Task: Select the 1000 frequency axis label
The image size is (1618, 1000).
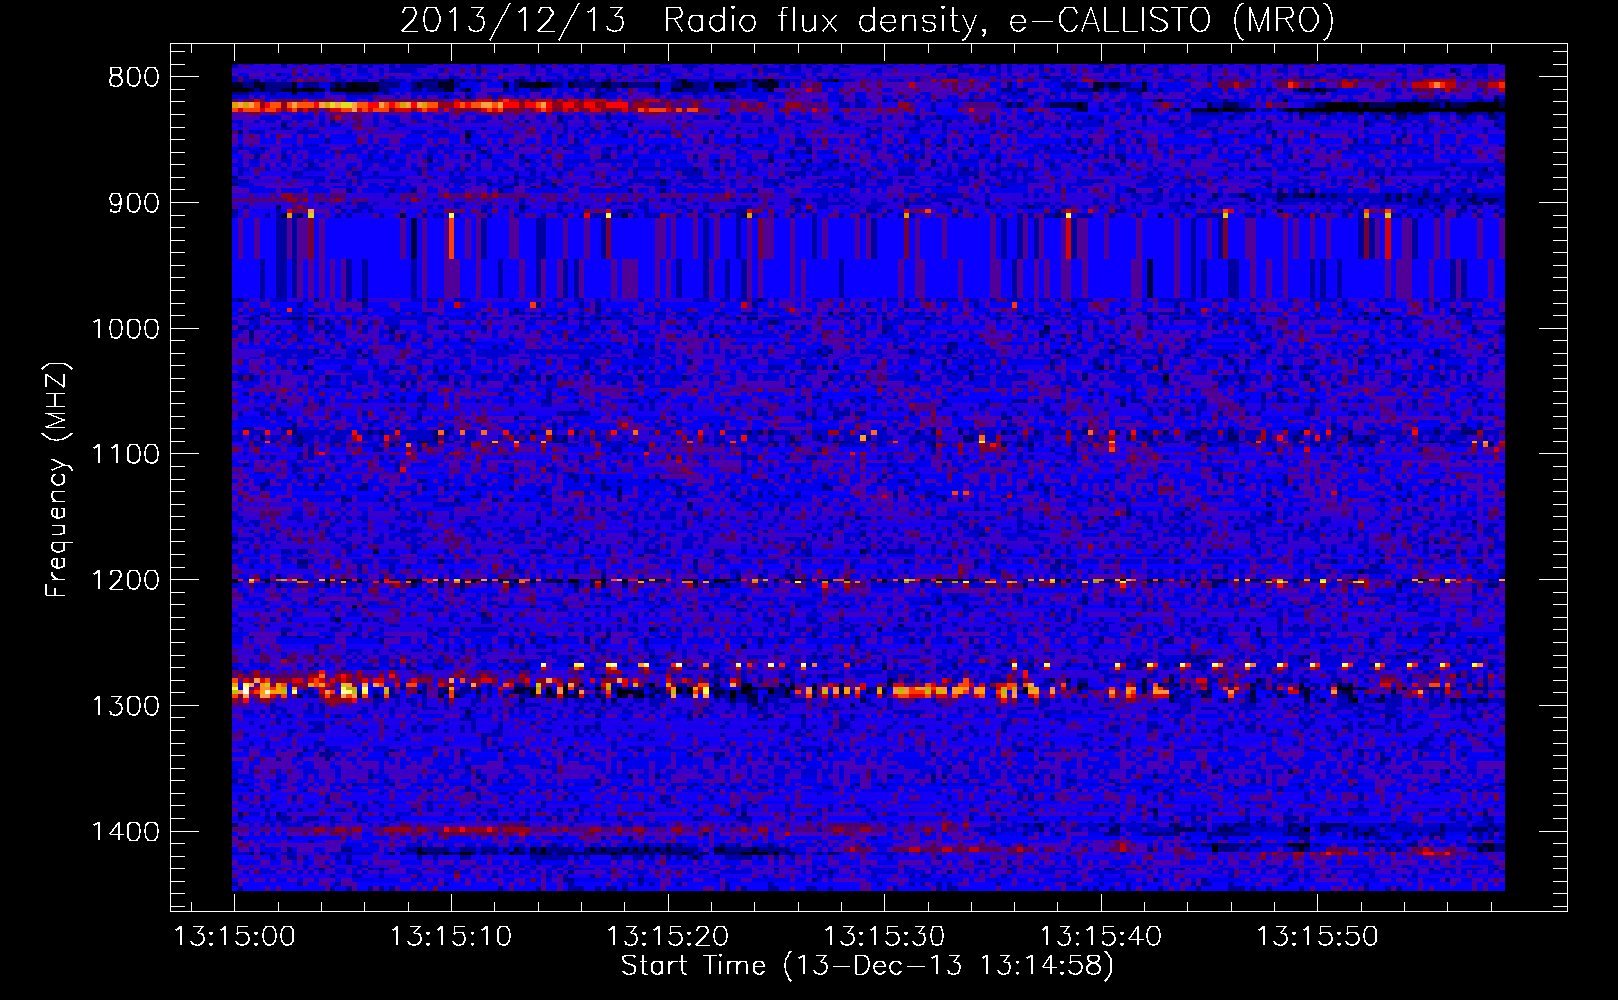Action: pyautogui.click(x=125, y=329)
